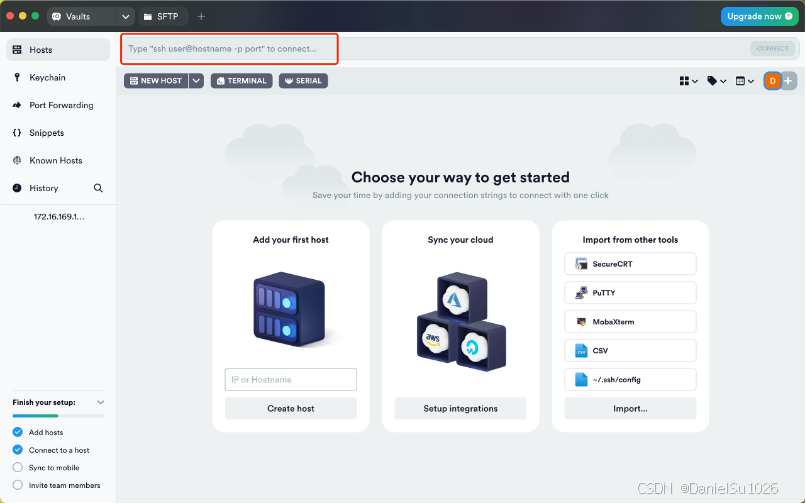Import hosts from MobaXterm

click(x=630, y=322)
